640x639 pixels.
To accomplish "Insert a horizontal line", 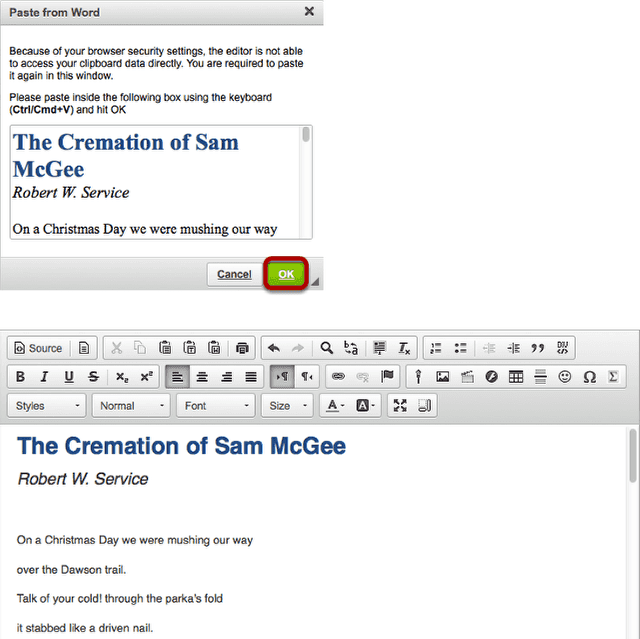I will 540,377.
